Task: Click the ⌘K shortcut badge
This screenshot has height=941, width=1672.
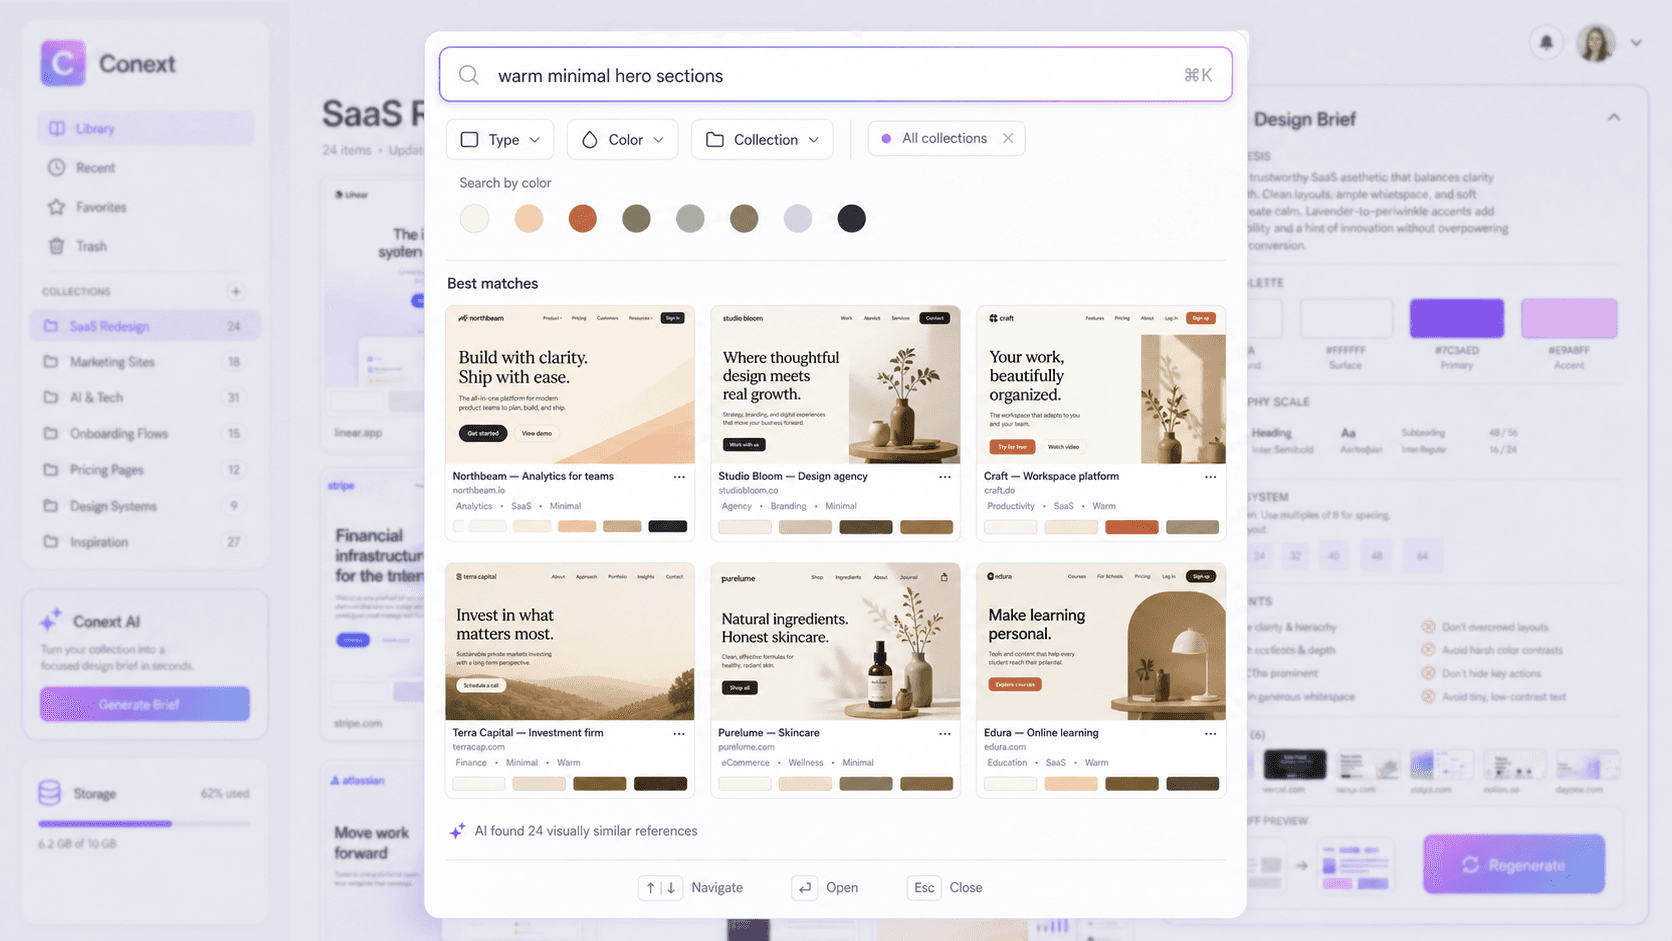Action: (1198, 75)
